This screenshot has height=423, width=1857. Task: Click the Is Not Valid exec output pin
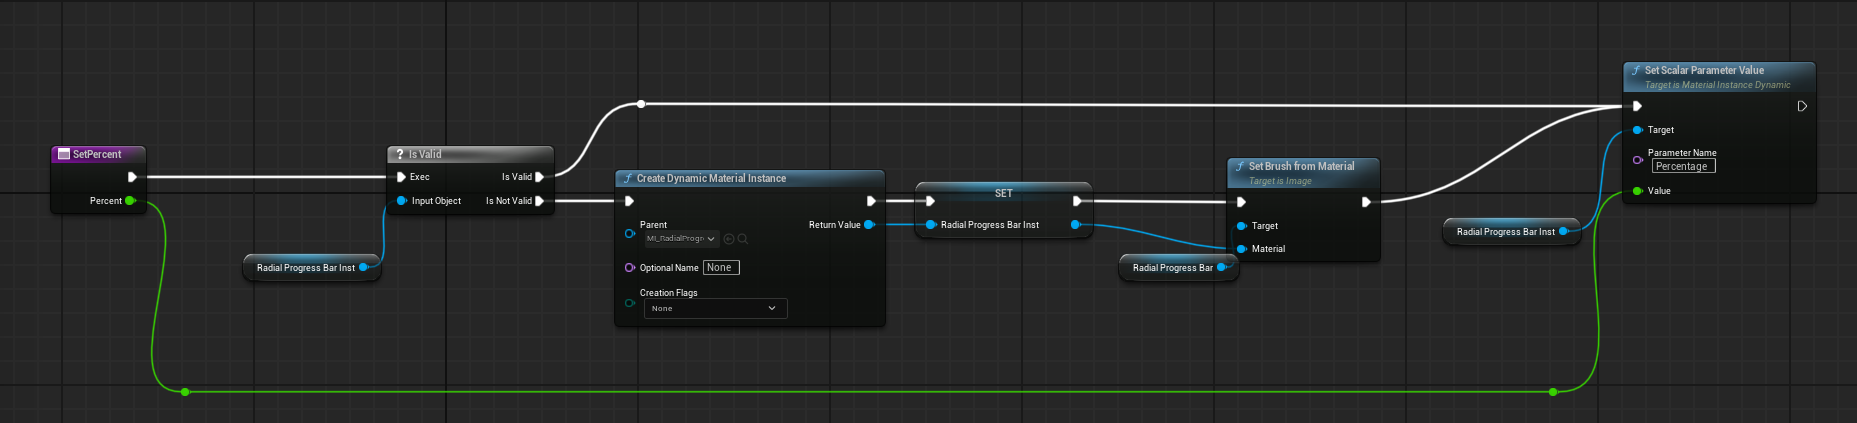540,201
